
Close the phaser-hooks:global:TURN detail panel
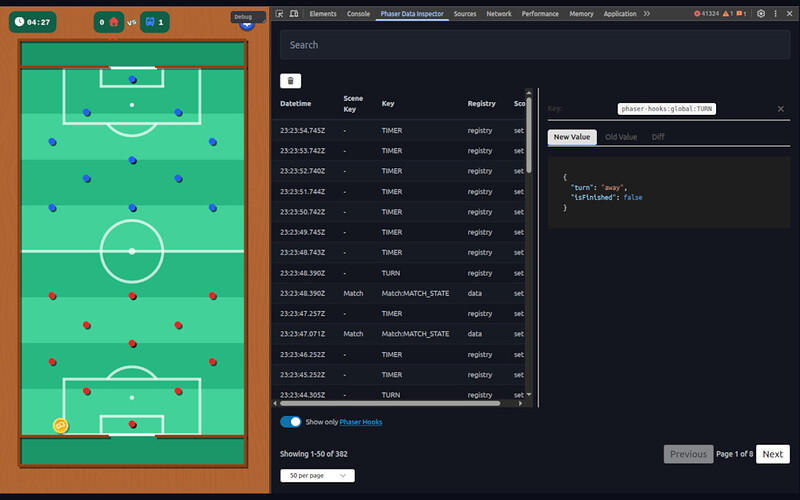pyautogui.click(x=781, y=109)
